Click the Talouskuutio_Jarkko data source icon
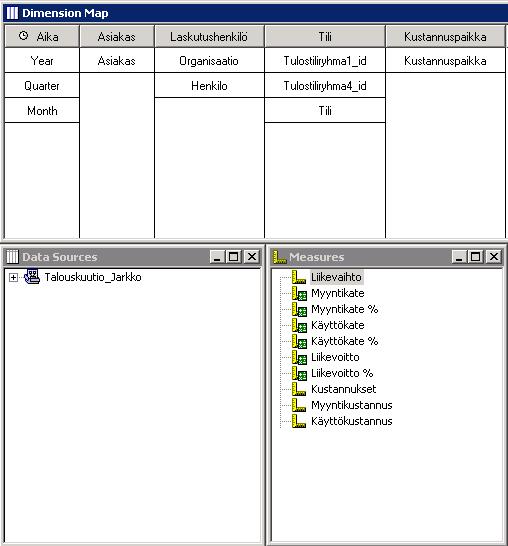Image resolution: width=508 pixels, height=546 pixels. point(32,277)
